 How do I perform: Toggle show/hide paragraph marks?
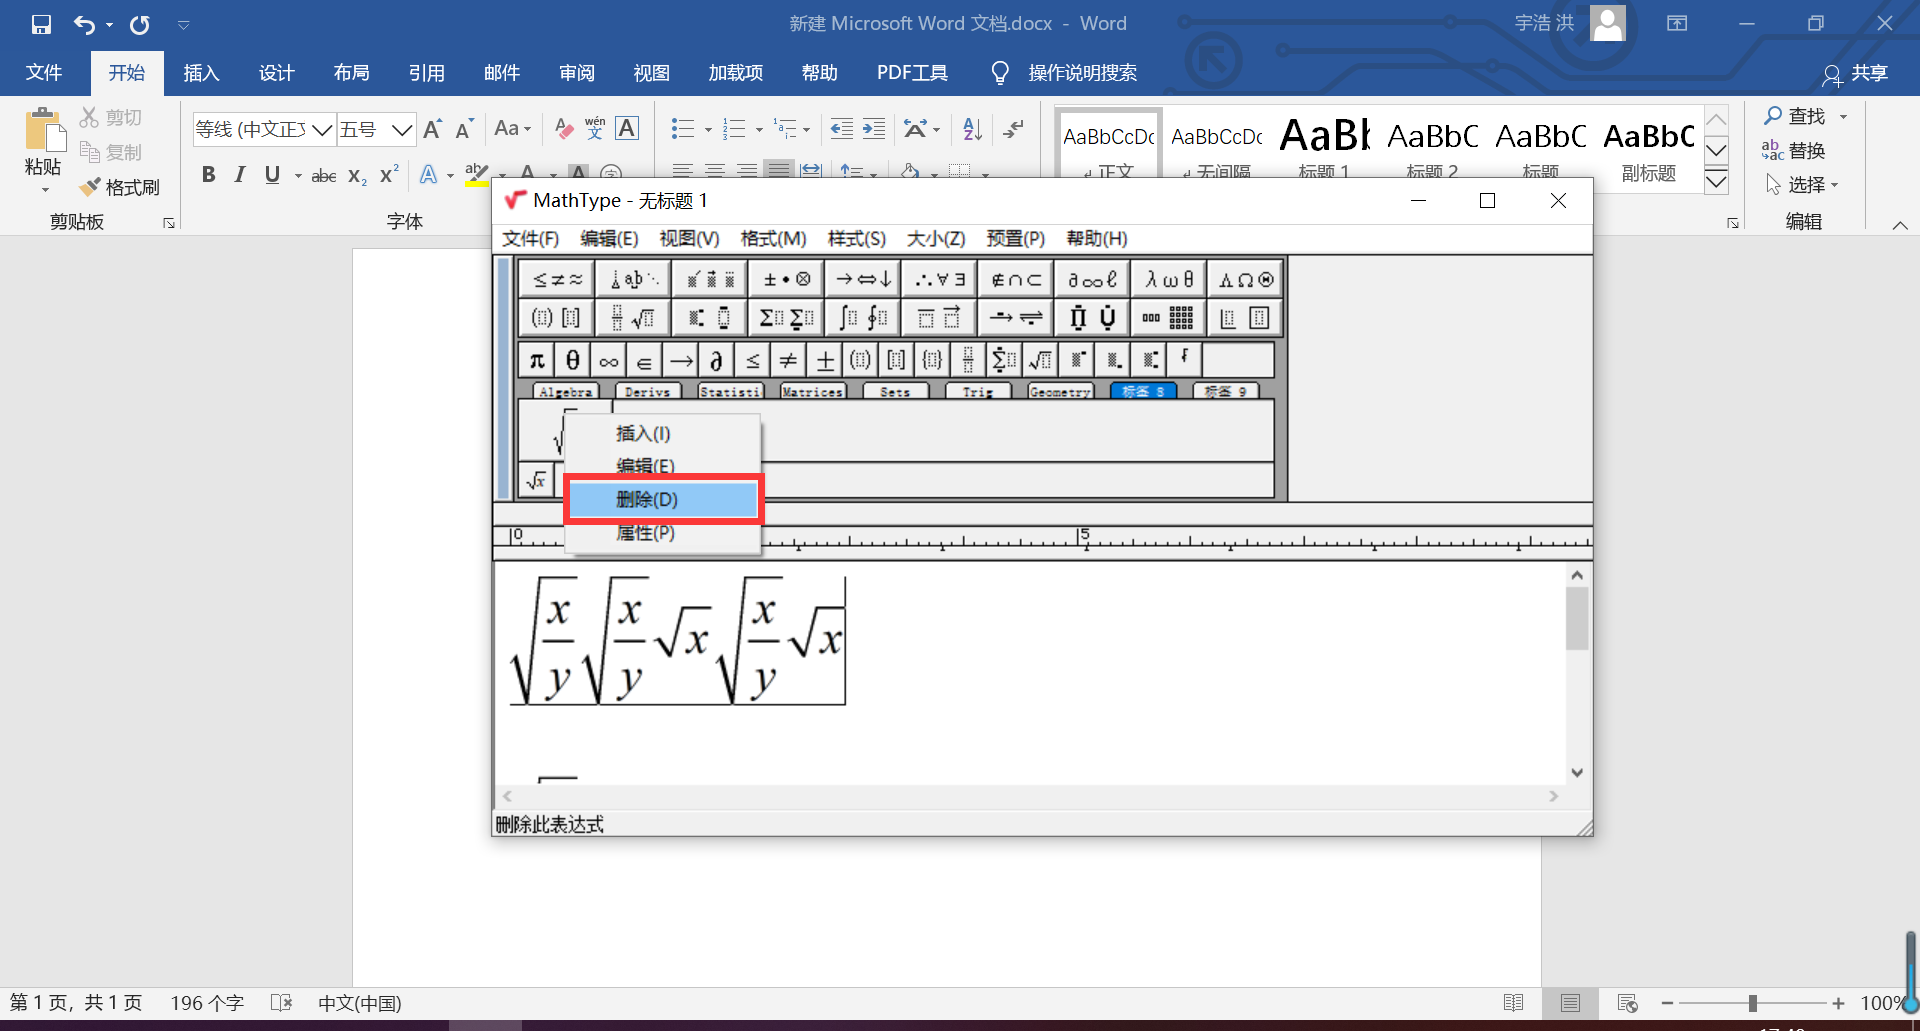[x=1014, y=129]
